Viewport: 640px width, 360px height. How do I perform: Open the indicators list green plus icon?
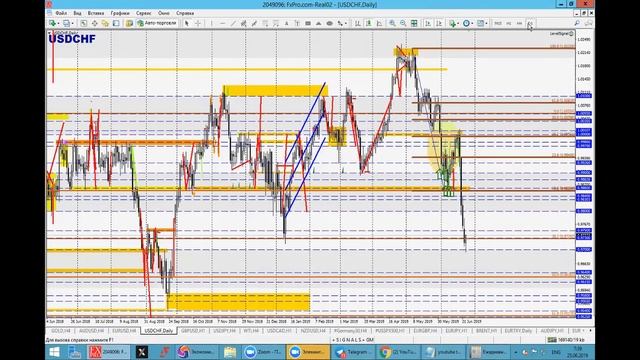pyautogui.click(x=452, y=23)
